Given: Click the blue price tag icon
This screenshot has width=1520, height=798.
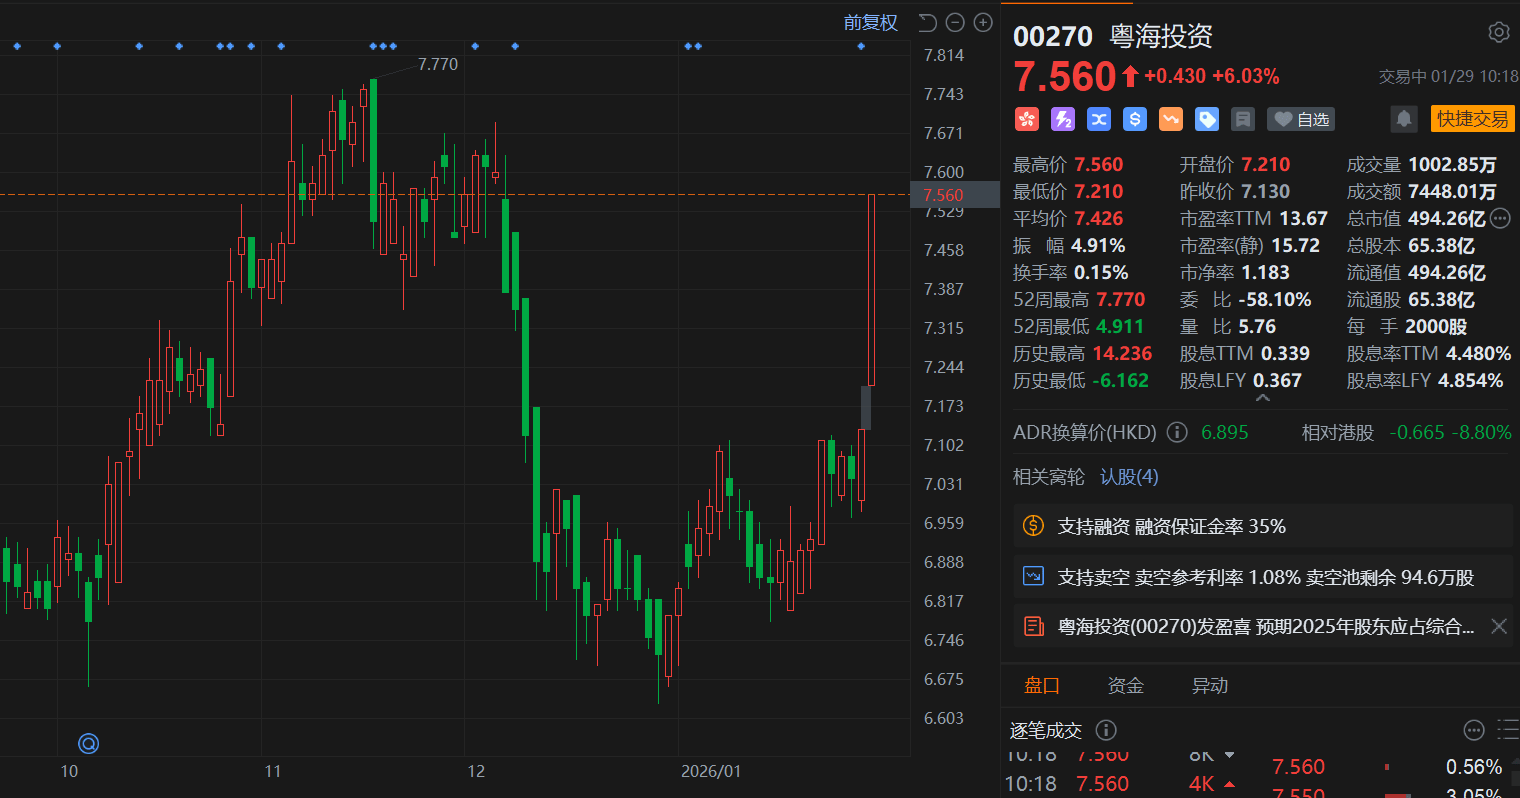Looking at the screenshot, I should tap(1207, 120).
